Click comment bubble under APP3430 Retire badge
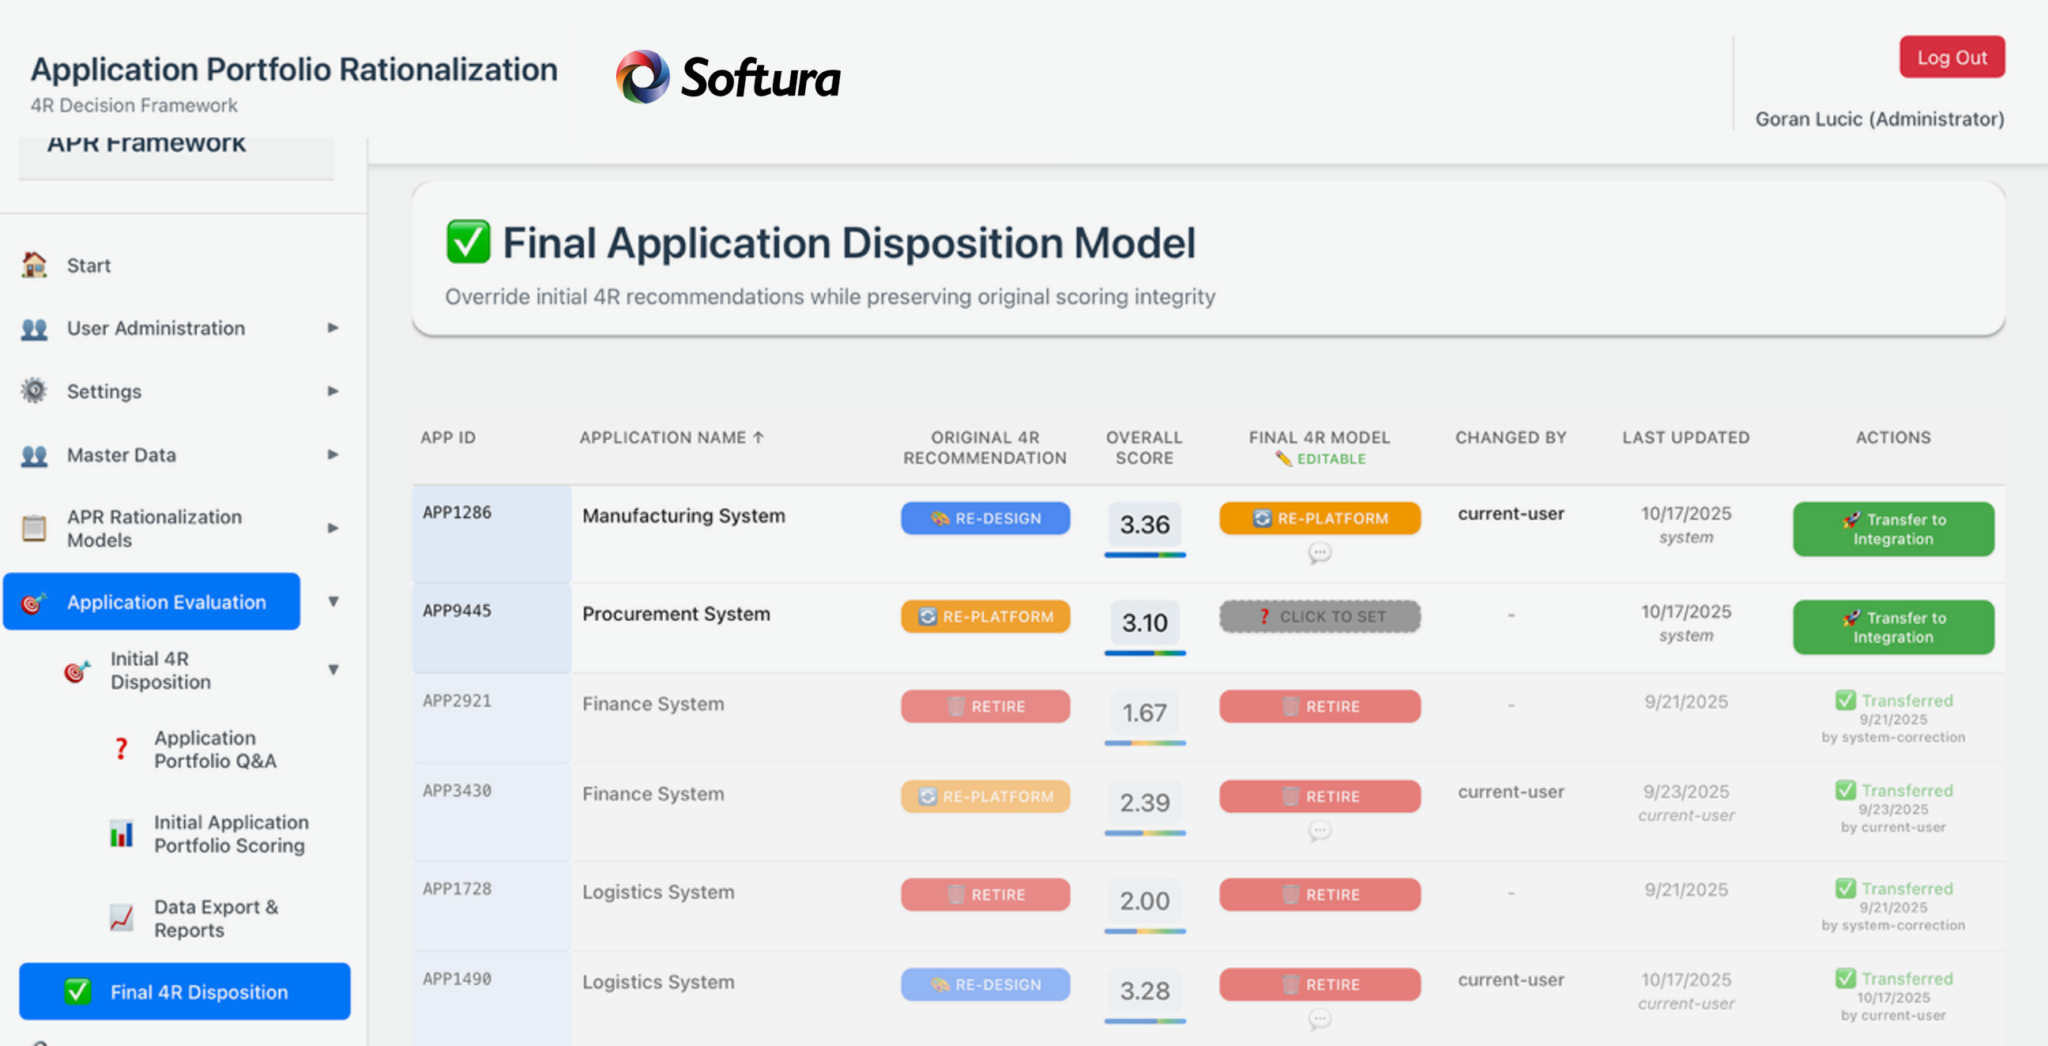2048x1046 pixels. pos(1319,831)
